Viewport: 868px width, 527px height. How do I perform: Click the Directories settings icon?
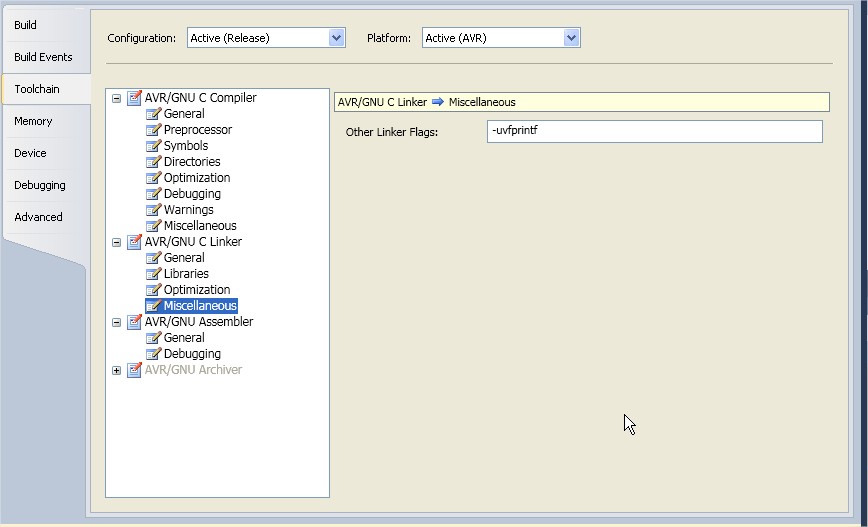pos(153,162)
